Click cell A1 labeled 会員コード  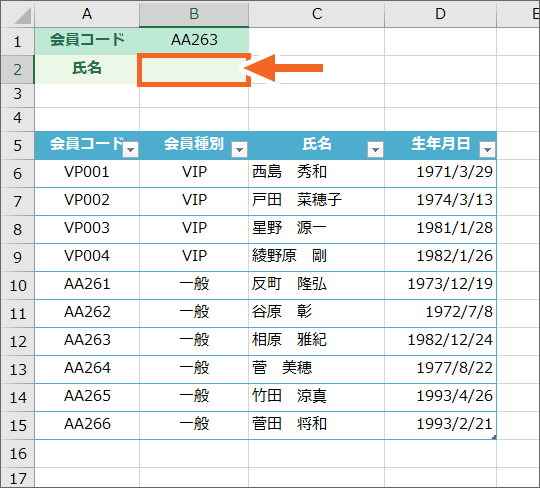point(87,41)
